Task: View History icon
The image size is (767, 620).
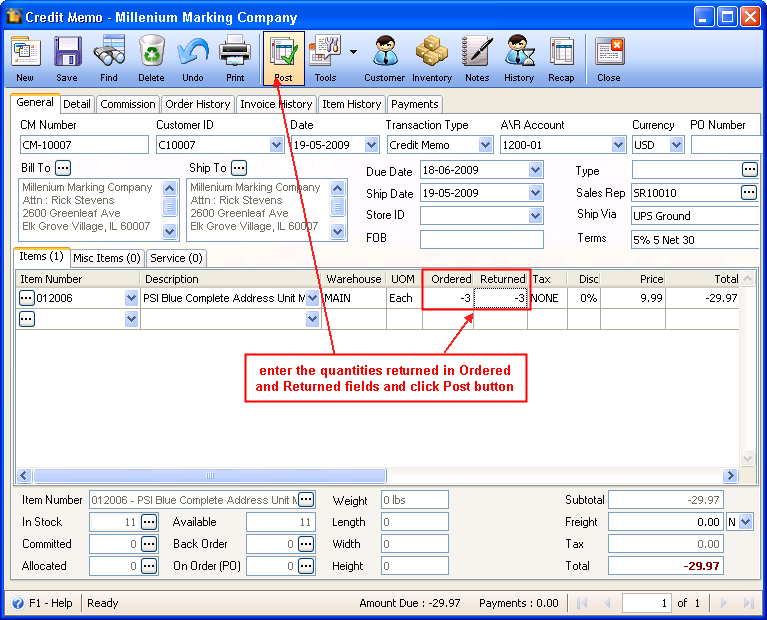Action: pos(519,58)
